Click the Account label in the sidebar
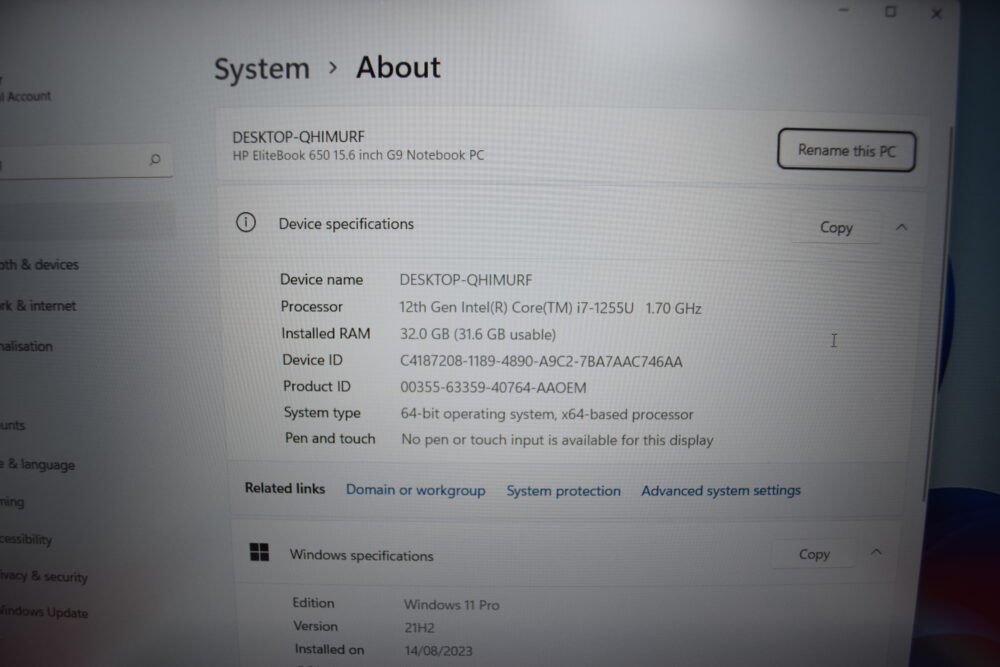The image size is (1000, 667). (27, 96)
